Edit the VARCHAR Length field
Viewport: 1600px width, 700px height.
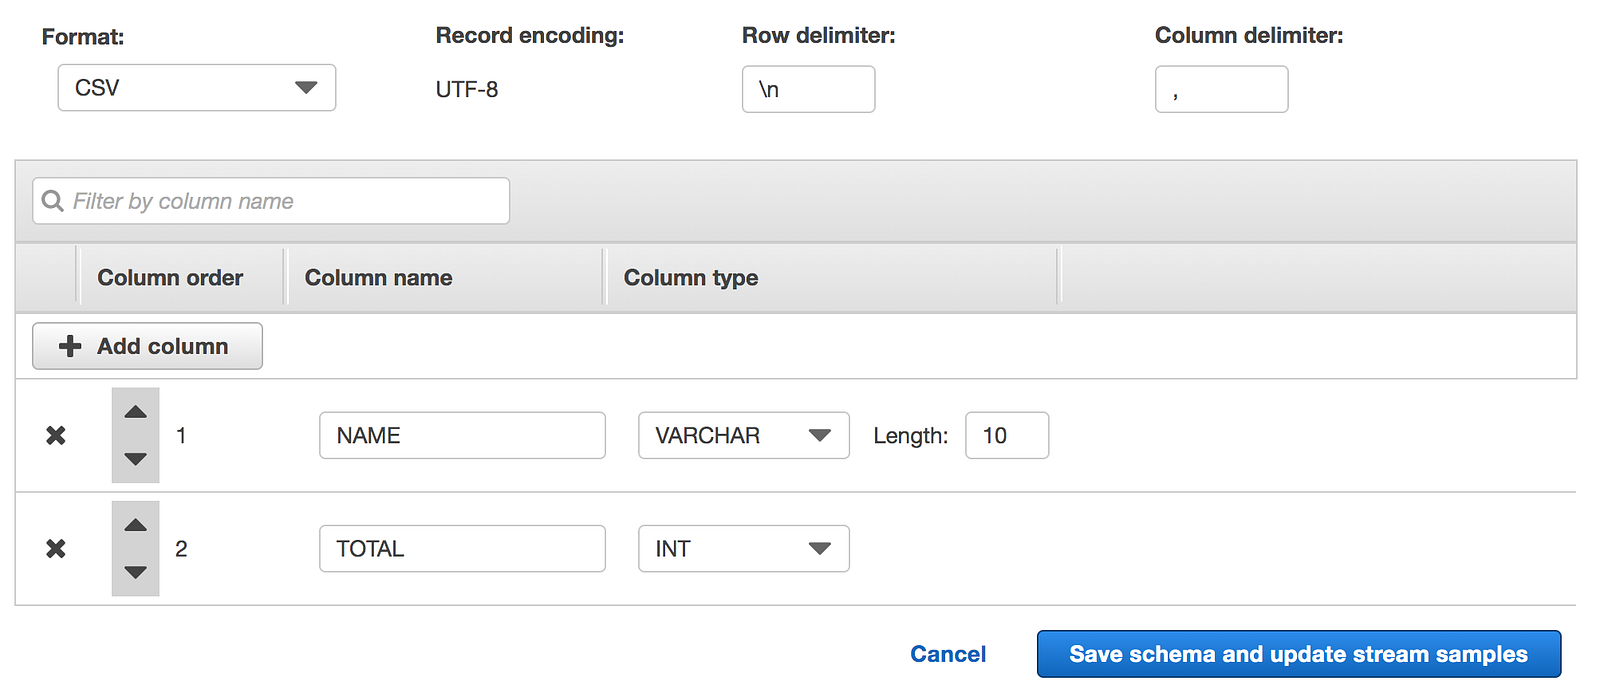point(1006,435)
